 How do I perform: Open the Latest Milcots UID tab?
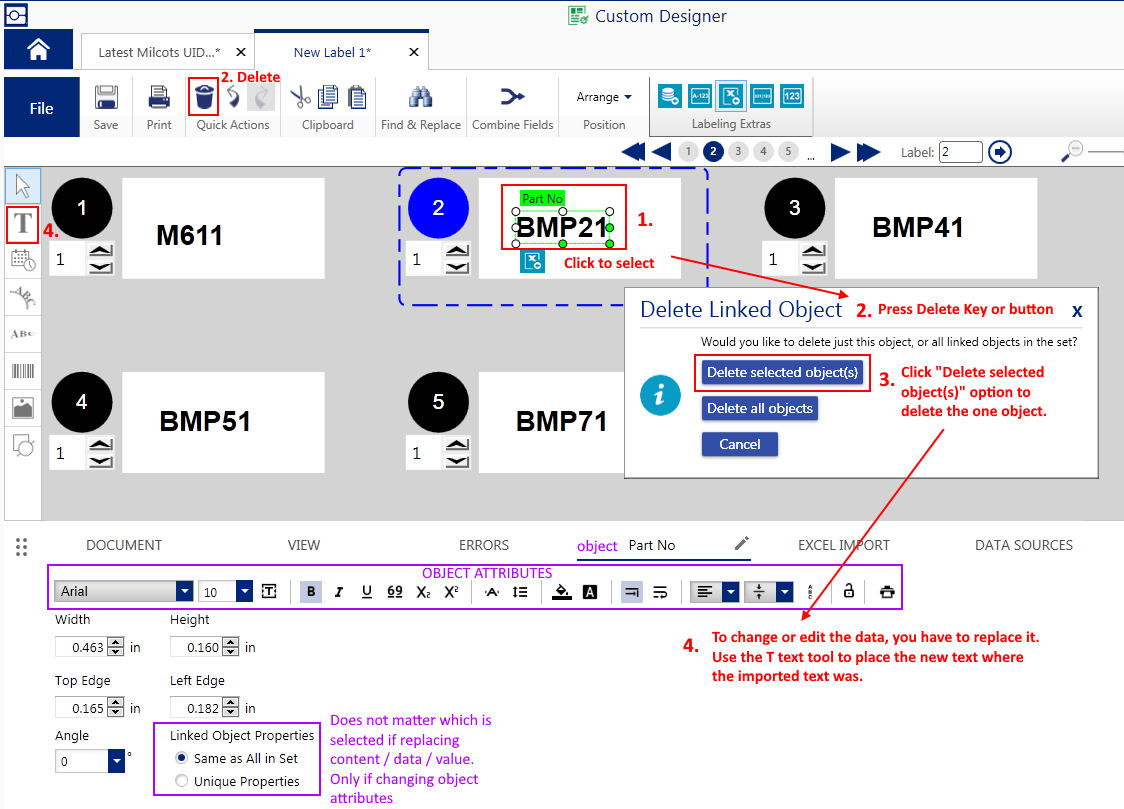point(159,52)
